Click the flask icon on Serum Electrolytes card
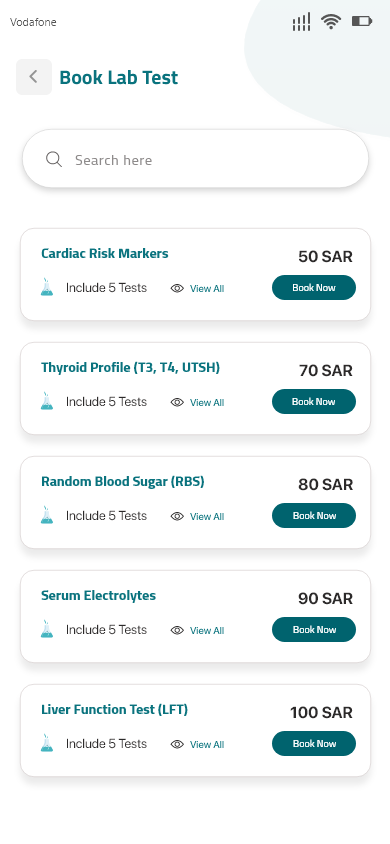The height and width of the screenshot is (844, 390). [47, 629]
